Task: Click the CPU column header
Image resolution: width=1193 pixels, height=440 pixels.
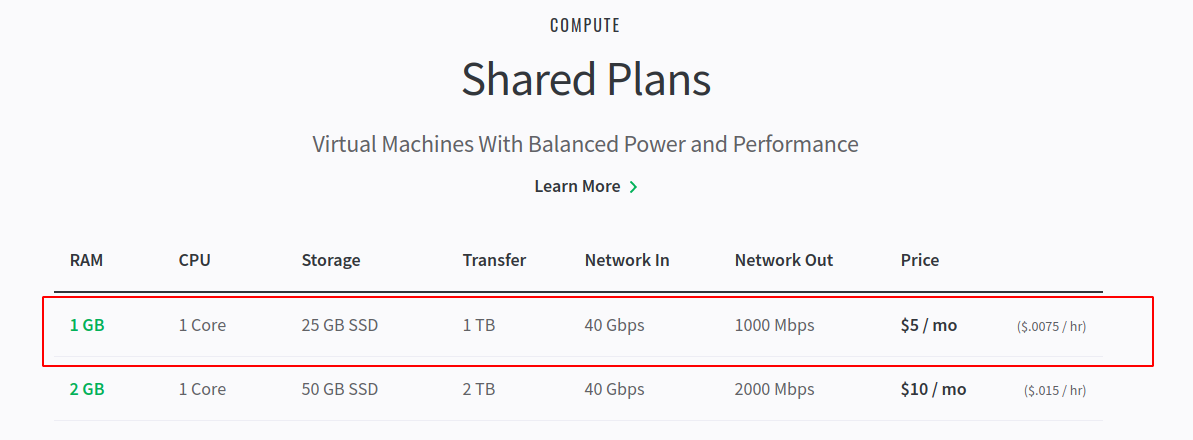Action: [x=195, y=260]
